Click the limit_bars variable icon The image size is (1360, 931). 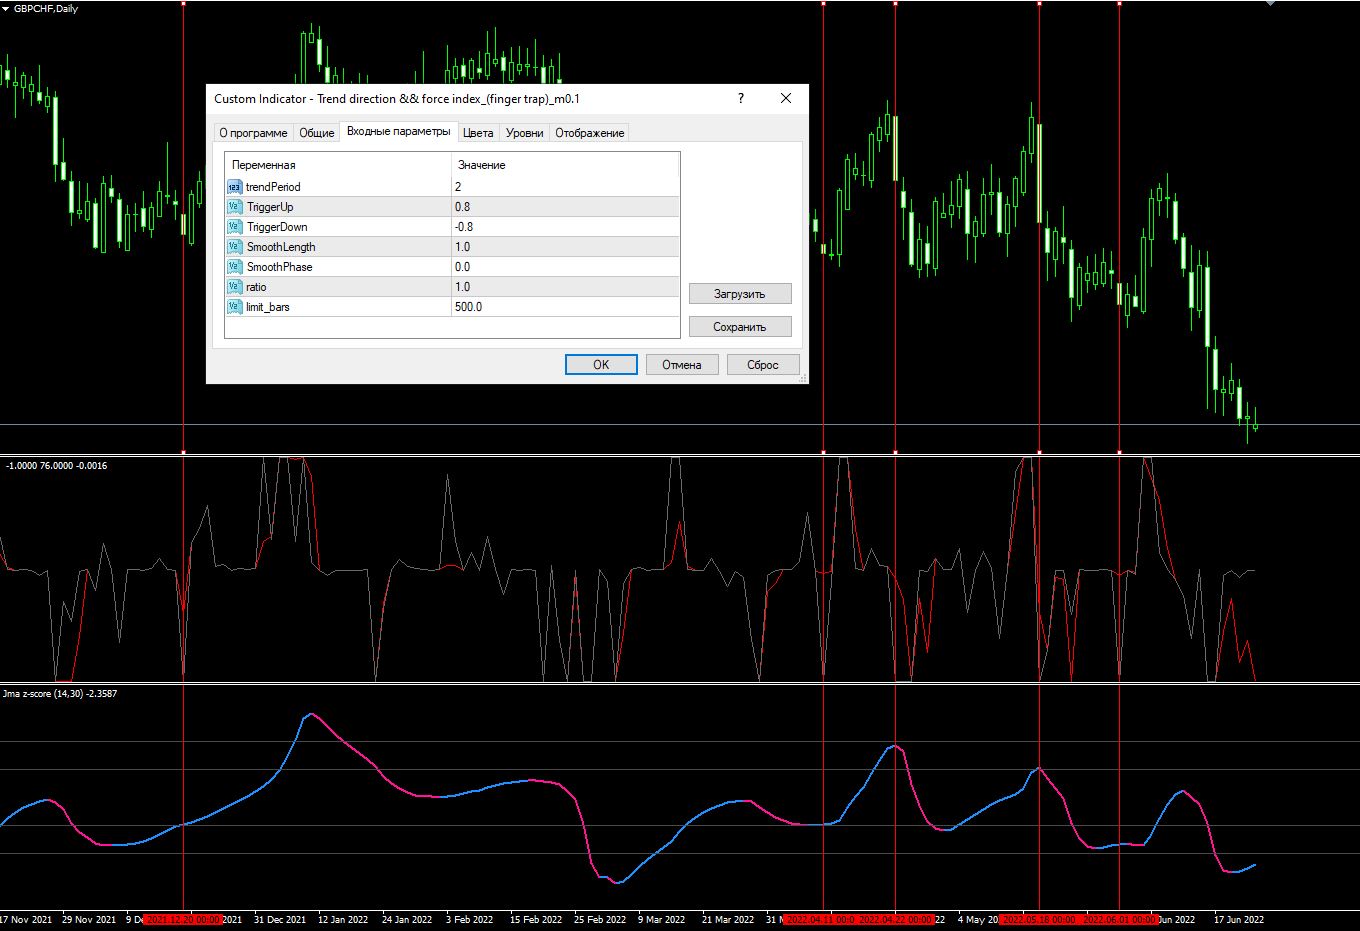pos(235,307)
